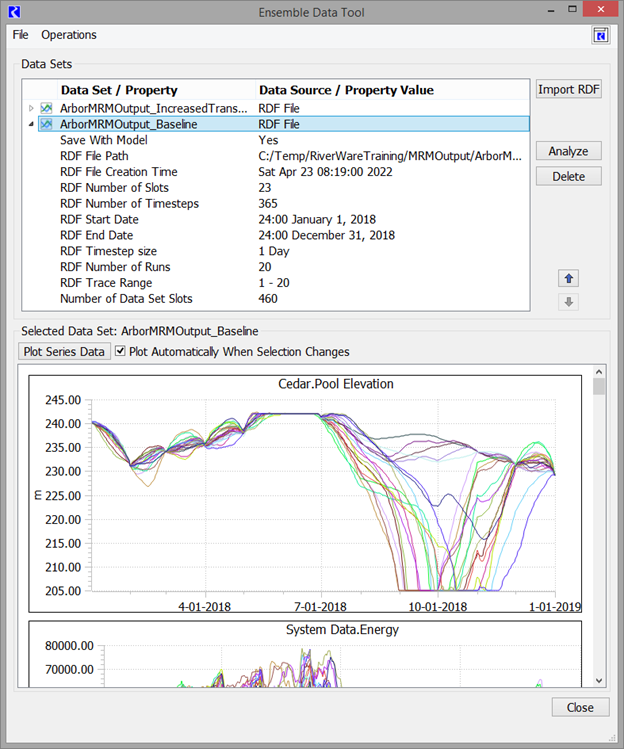624x749 pixels.
Task: Delete the selected data set
Action: [569, 176]
